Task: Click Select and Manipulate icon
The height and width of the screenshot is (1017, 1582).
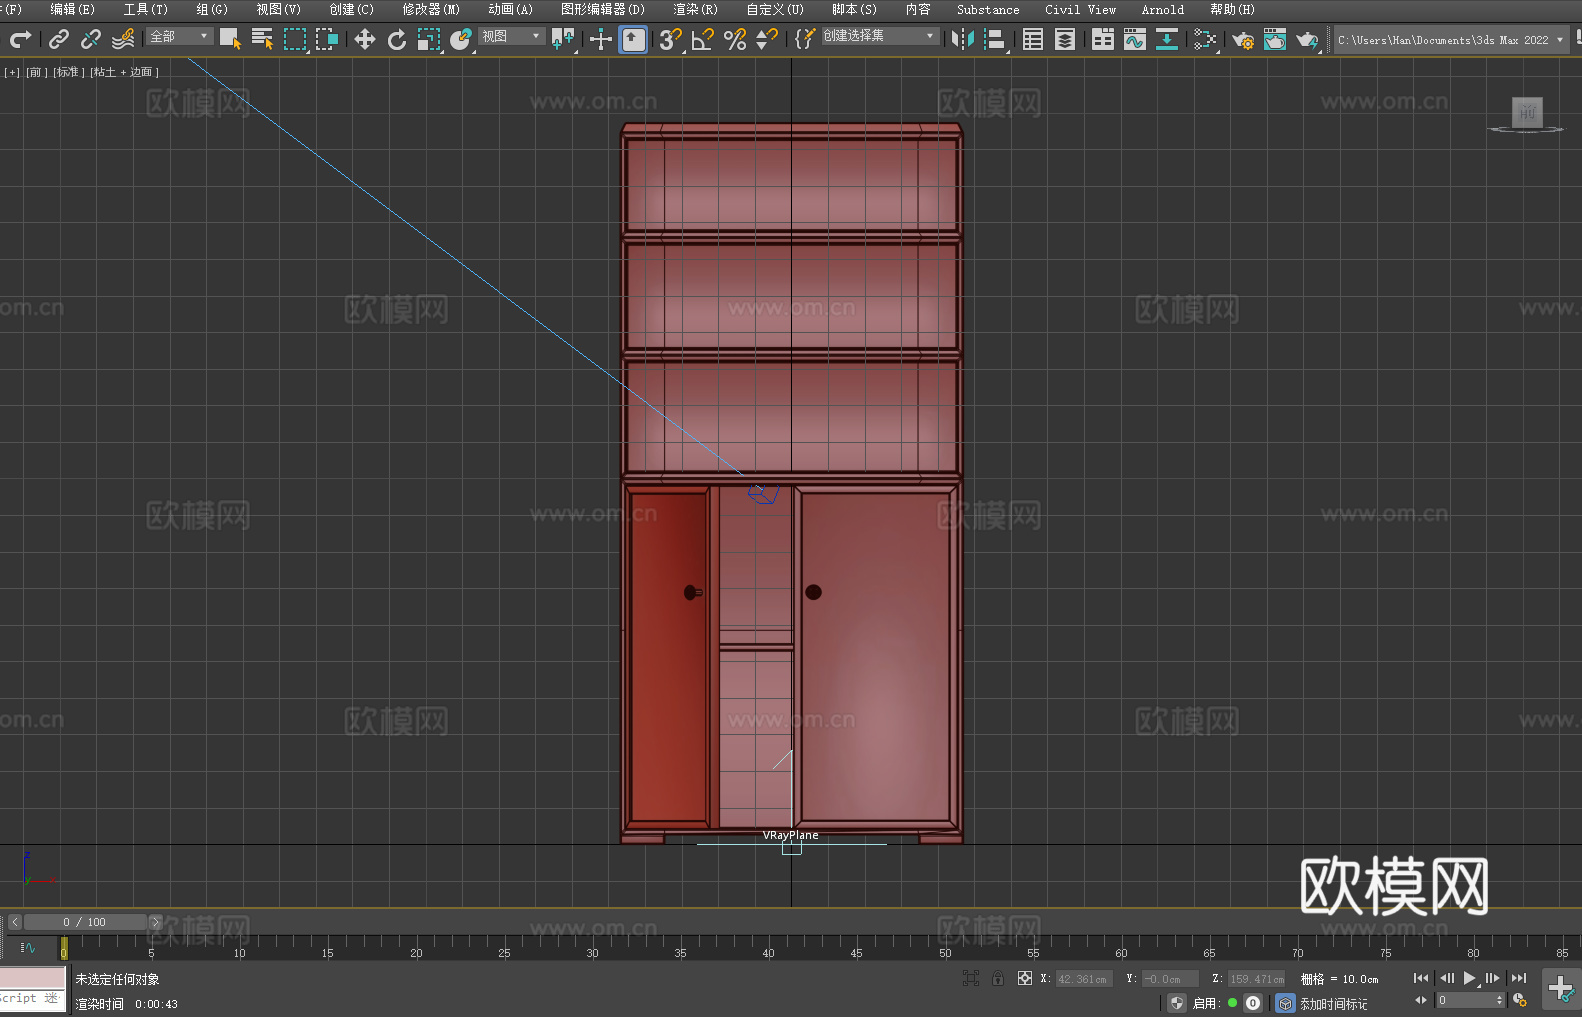Action: point(601,39)
